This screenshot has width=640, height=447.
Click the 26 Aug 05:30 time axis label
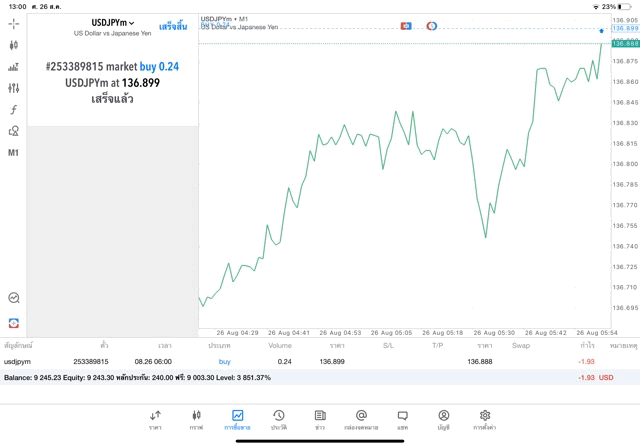[x=494, y=333]
